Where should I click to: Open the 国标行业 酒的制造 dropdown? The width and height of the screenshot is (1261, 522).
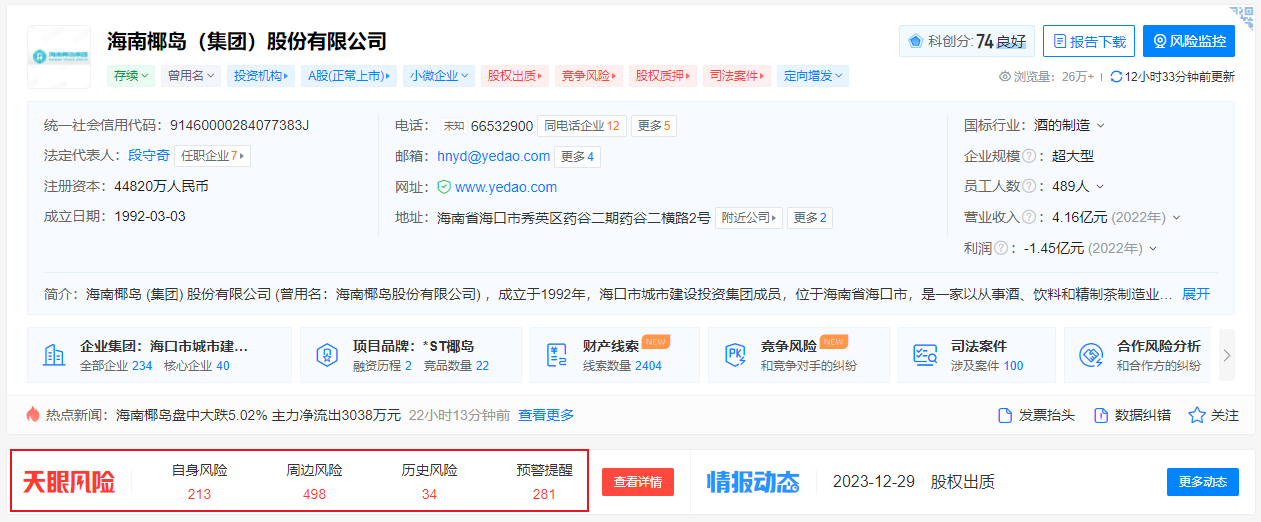tap(1101, 126)
